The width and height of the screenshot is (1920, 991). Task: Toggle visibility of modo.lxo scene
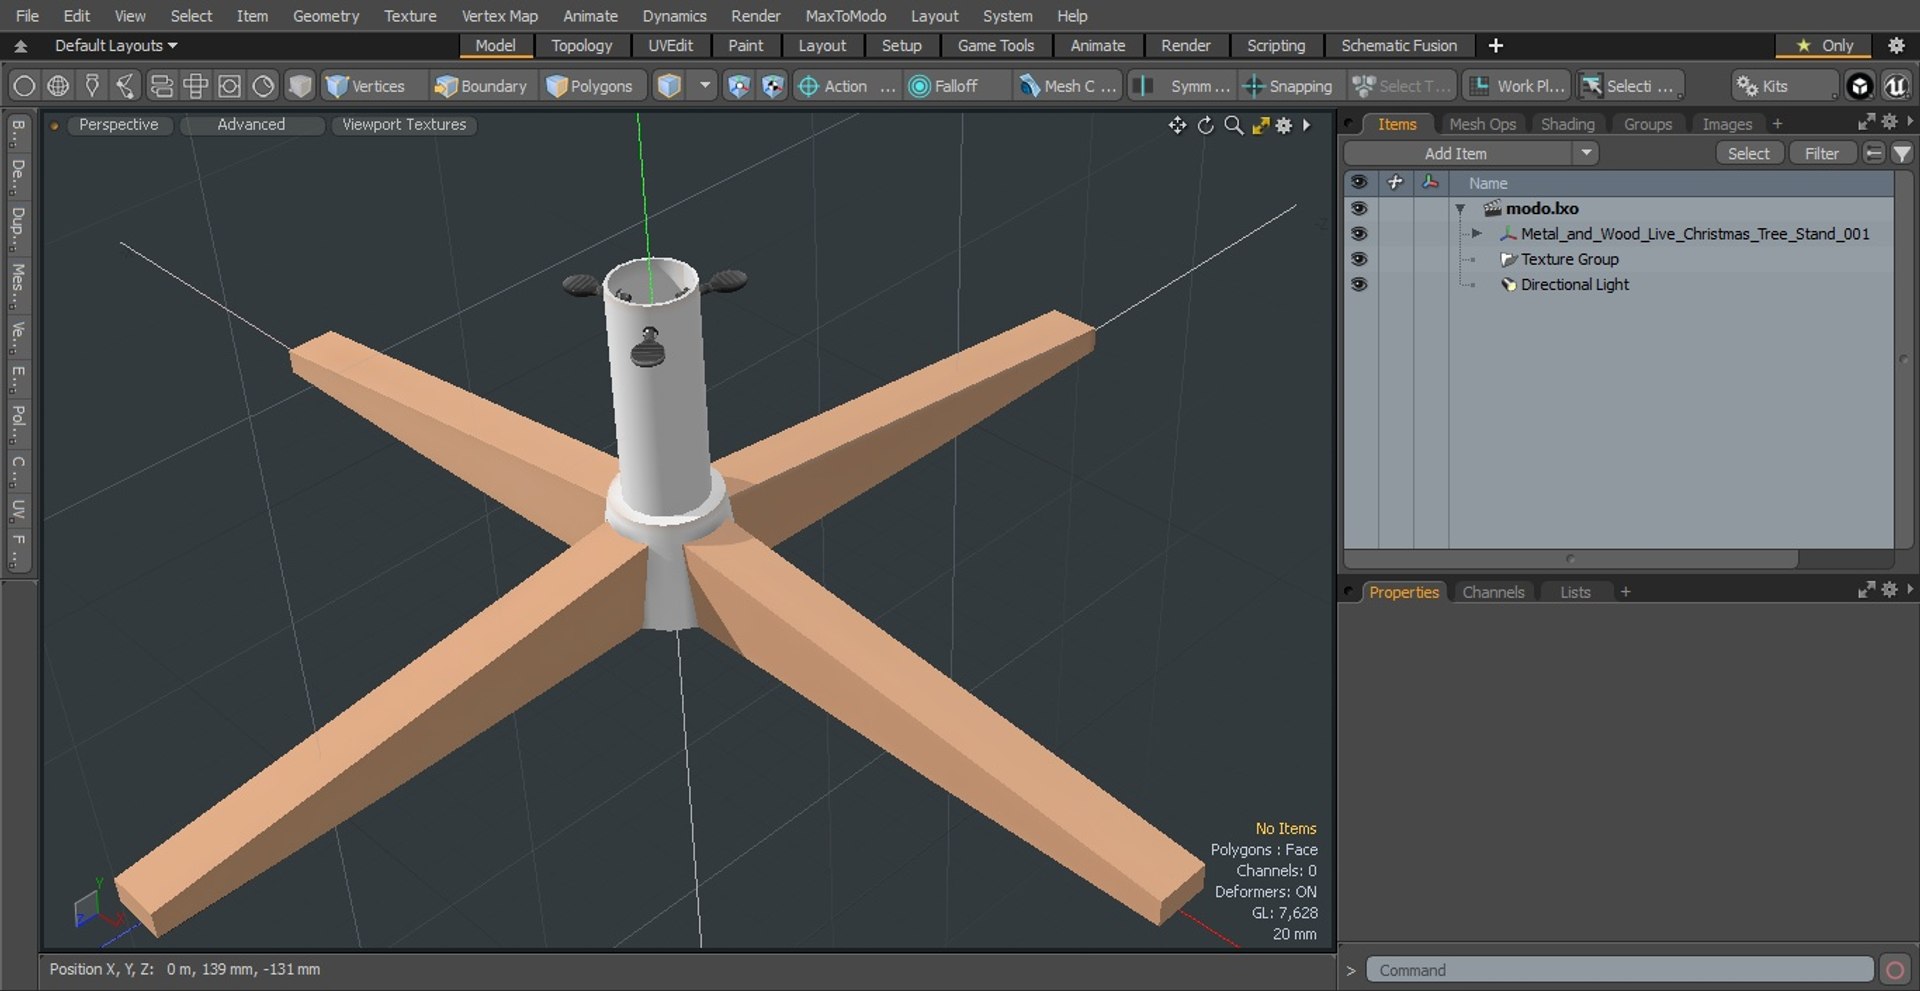point(1358,208)
